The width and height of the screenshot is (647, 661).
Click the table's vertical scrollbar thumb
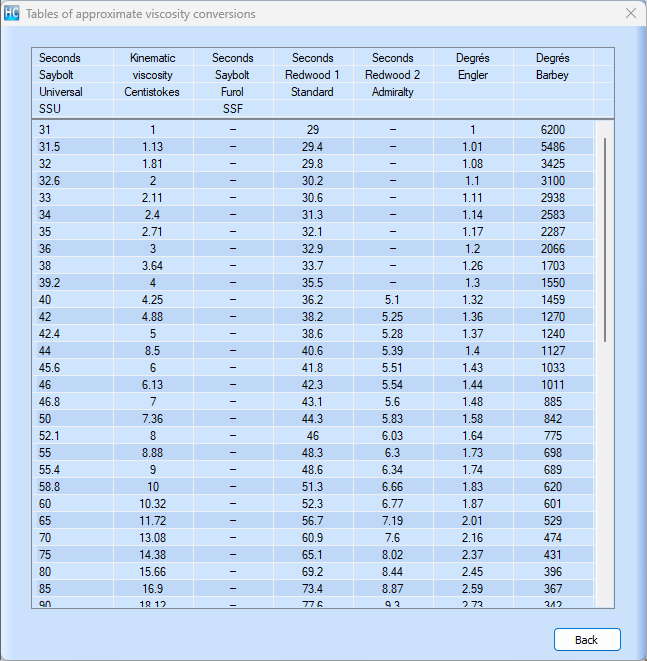(604, 240)
